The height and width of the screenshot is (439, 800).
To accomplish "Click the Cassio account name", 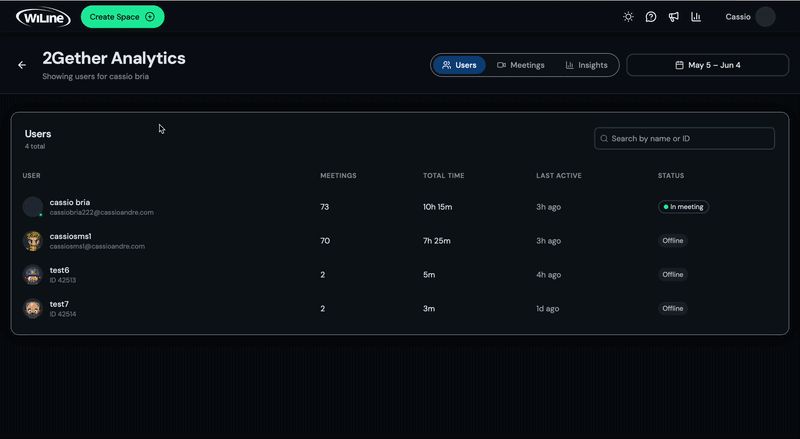I will 738,17.
